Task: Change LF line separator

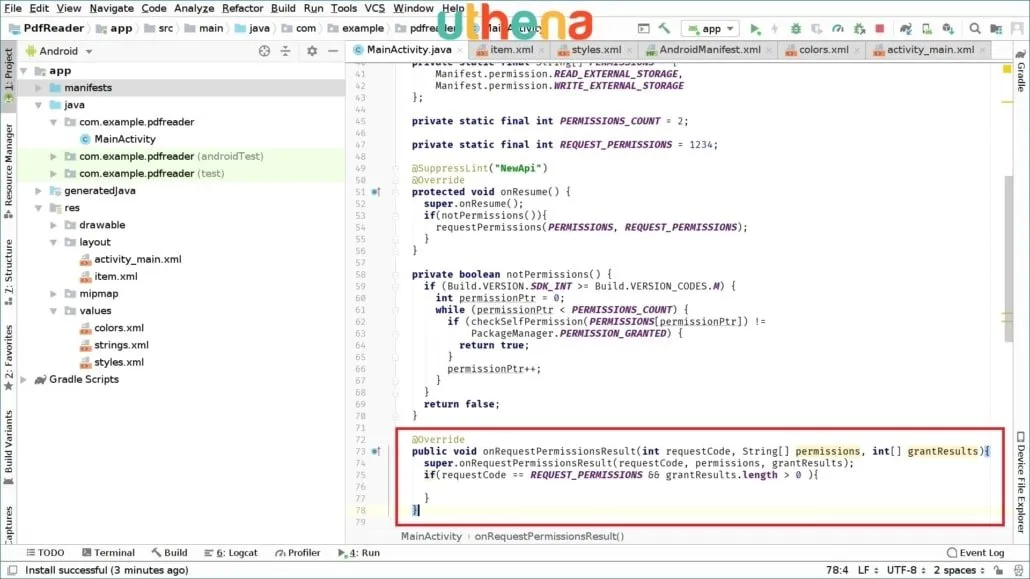Action: point(868,570)
